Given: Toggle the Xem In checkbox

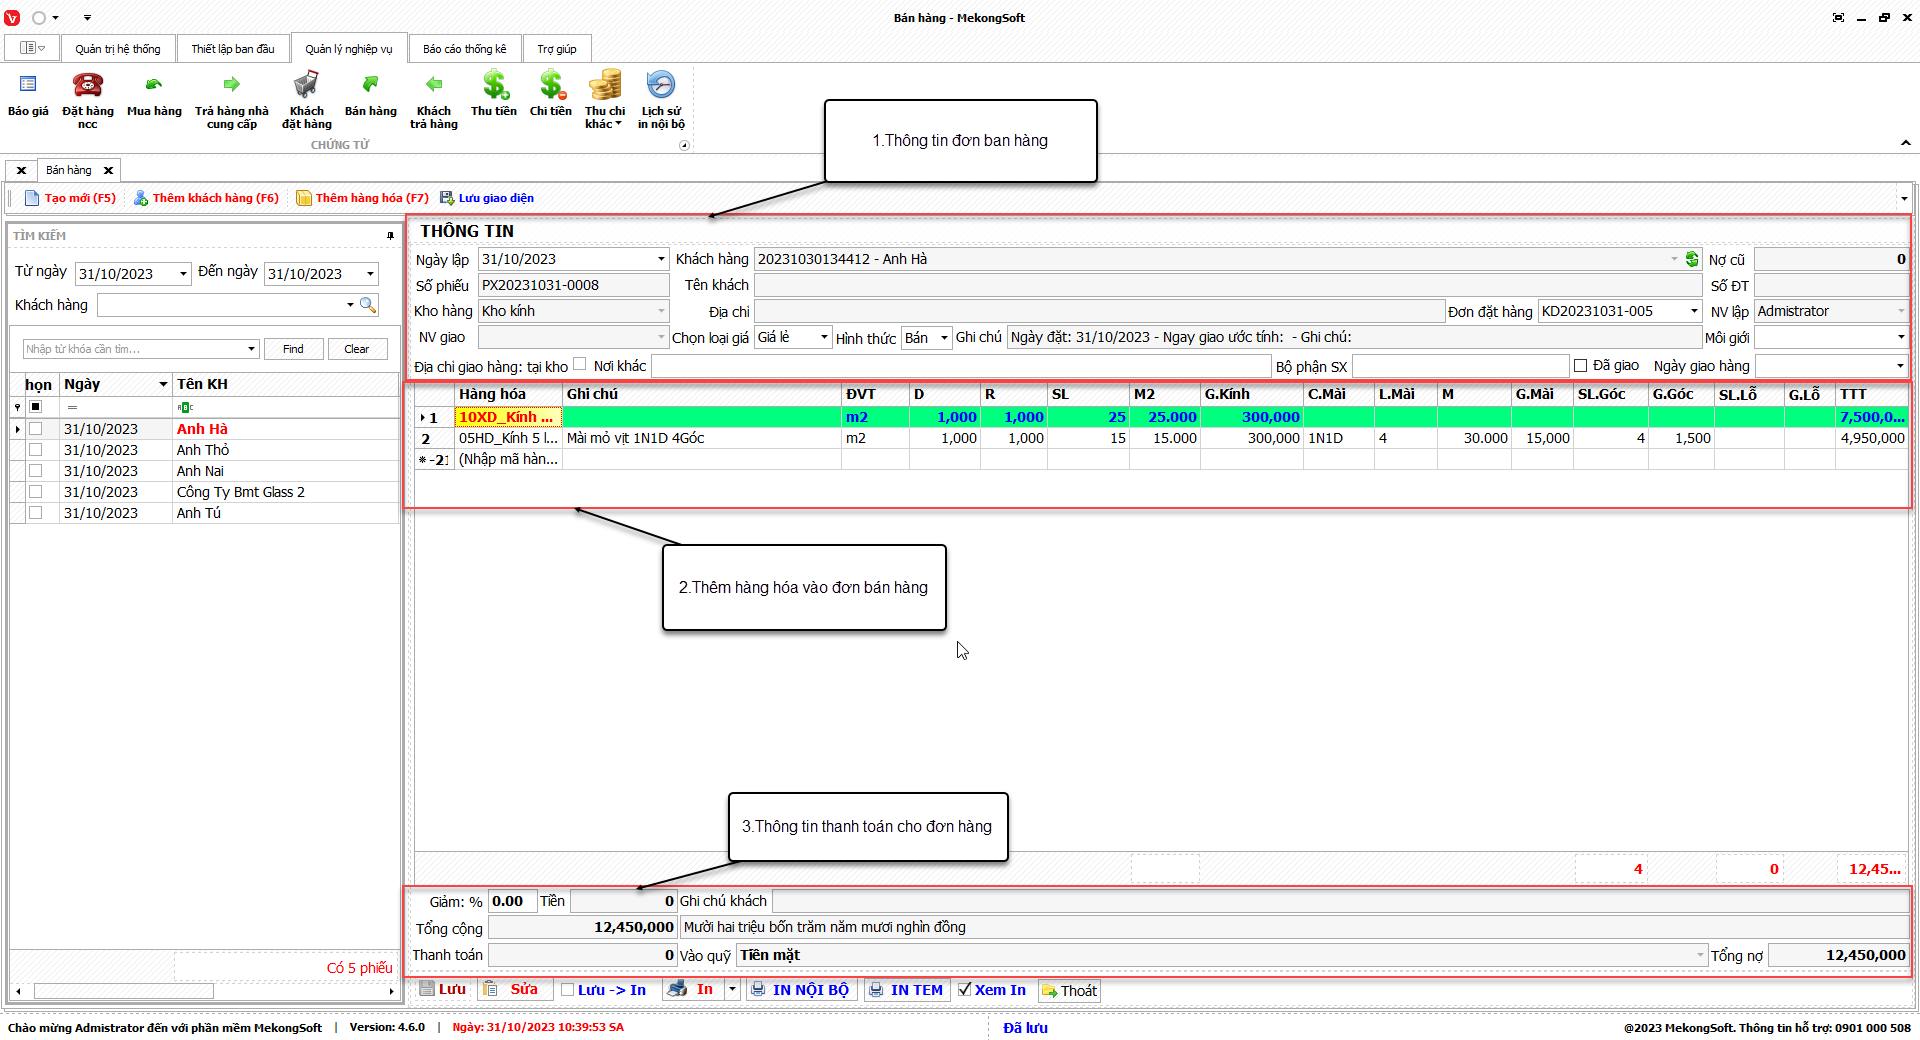Looking at the screenshot, I should (x=965, y=989).
